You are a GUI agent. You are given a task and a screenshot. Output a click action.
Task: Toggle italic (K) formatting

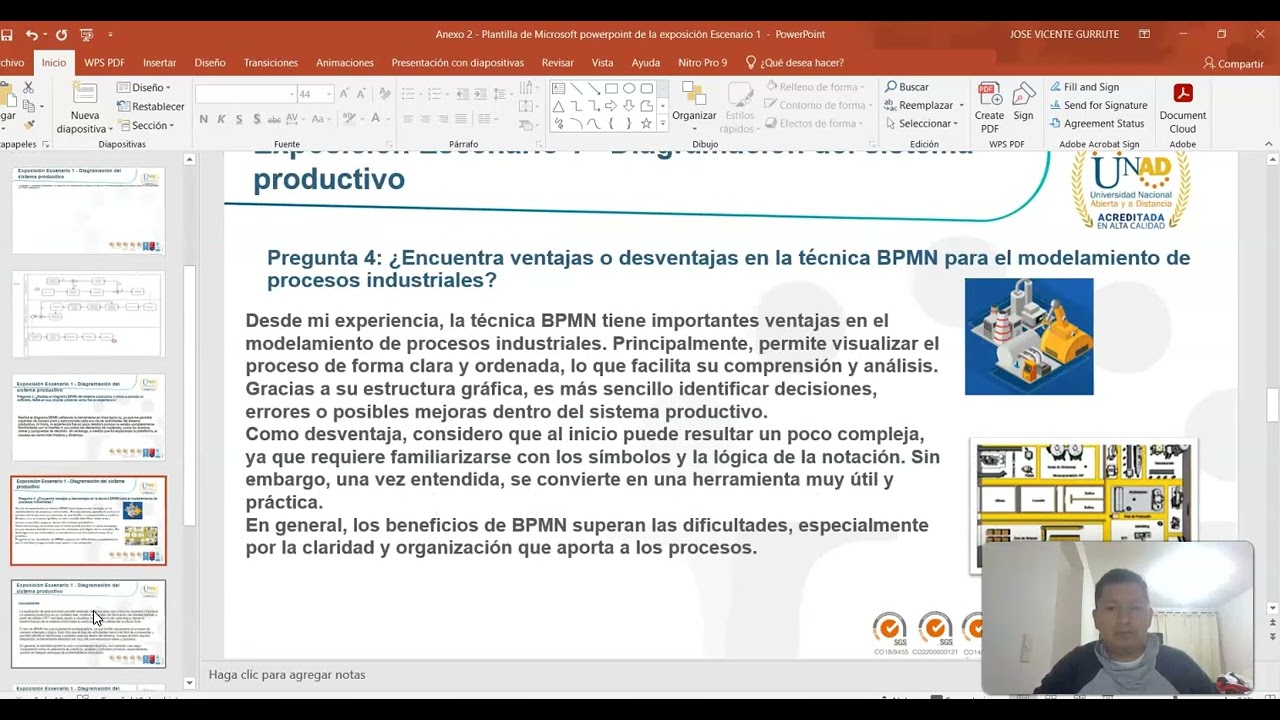point(222,119)
